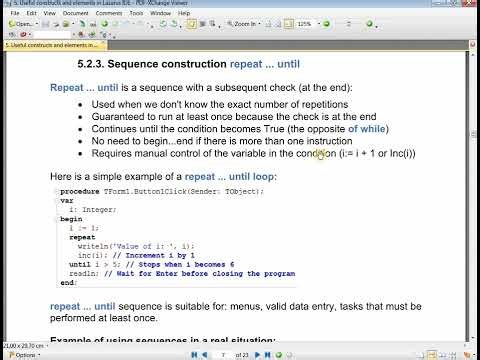This screenshot has height=360, width=480.
Task: Click the grey next view icon in status bar
Action: click(289, 355)
